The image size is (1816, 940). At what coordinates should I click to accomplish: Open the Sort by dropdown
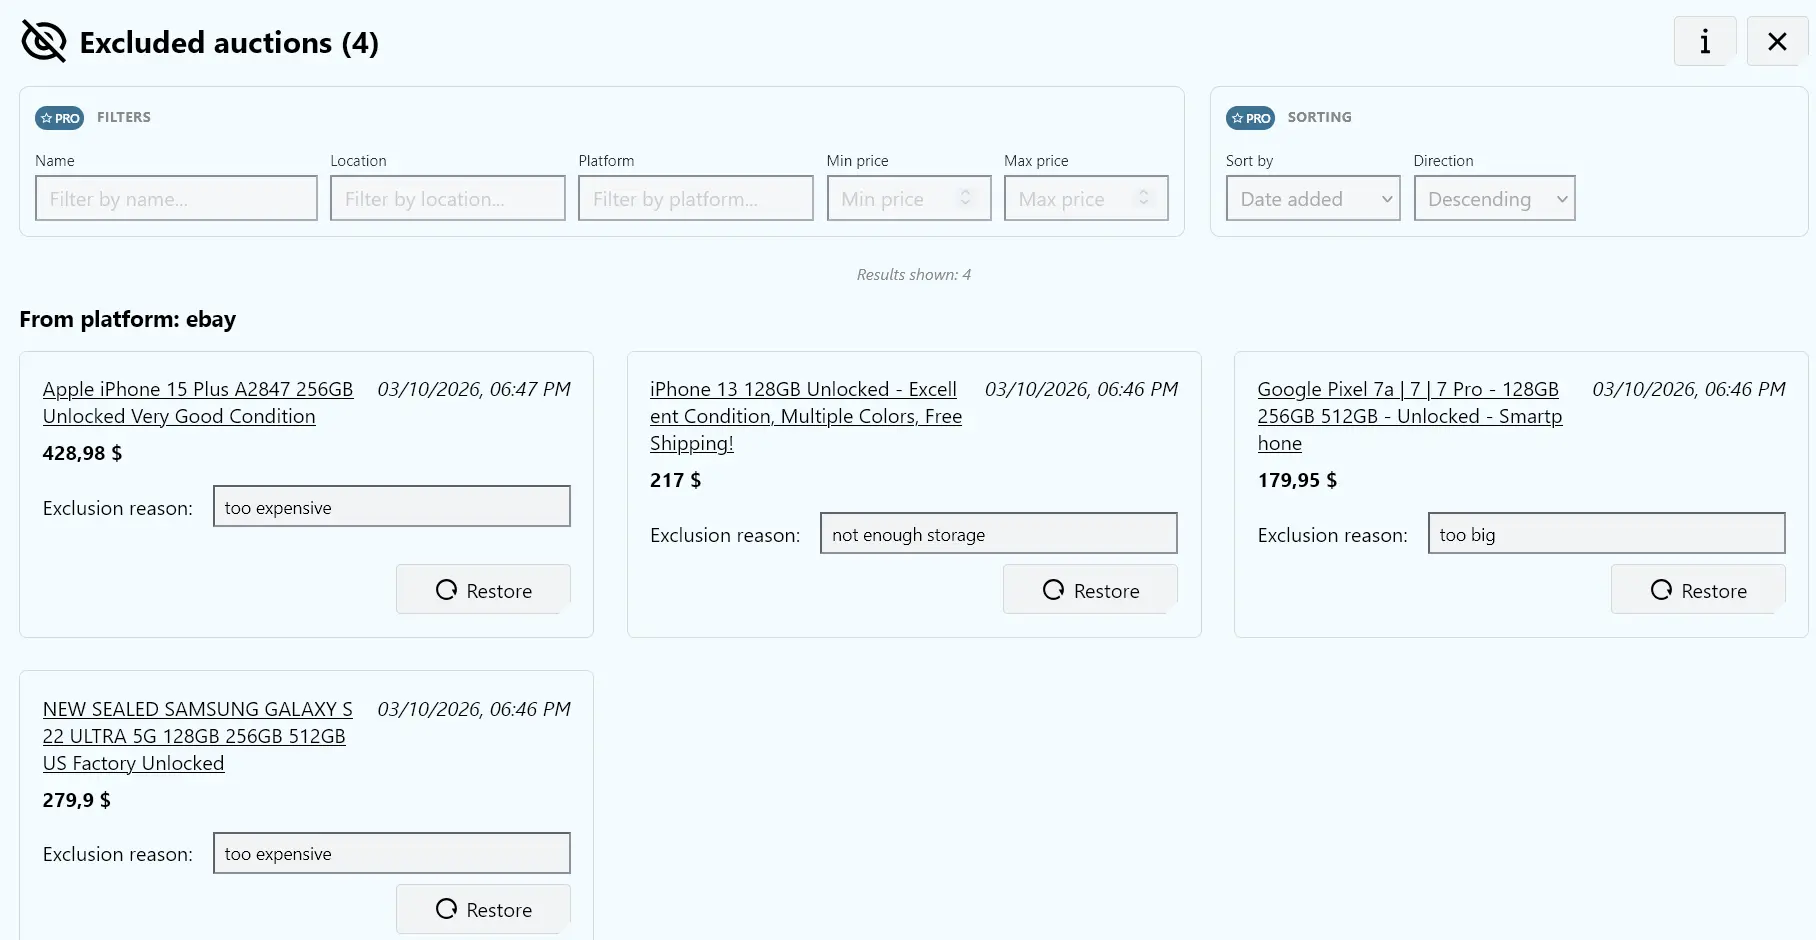point(1311,198)
